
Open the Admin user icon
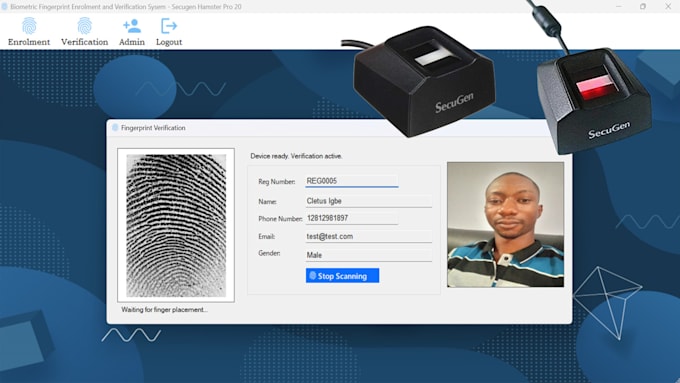click(132, 26)
